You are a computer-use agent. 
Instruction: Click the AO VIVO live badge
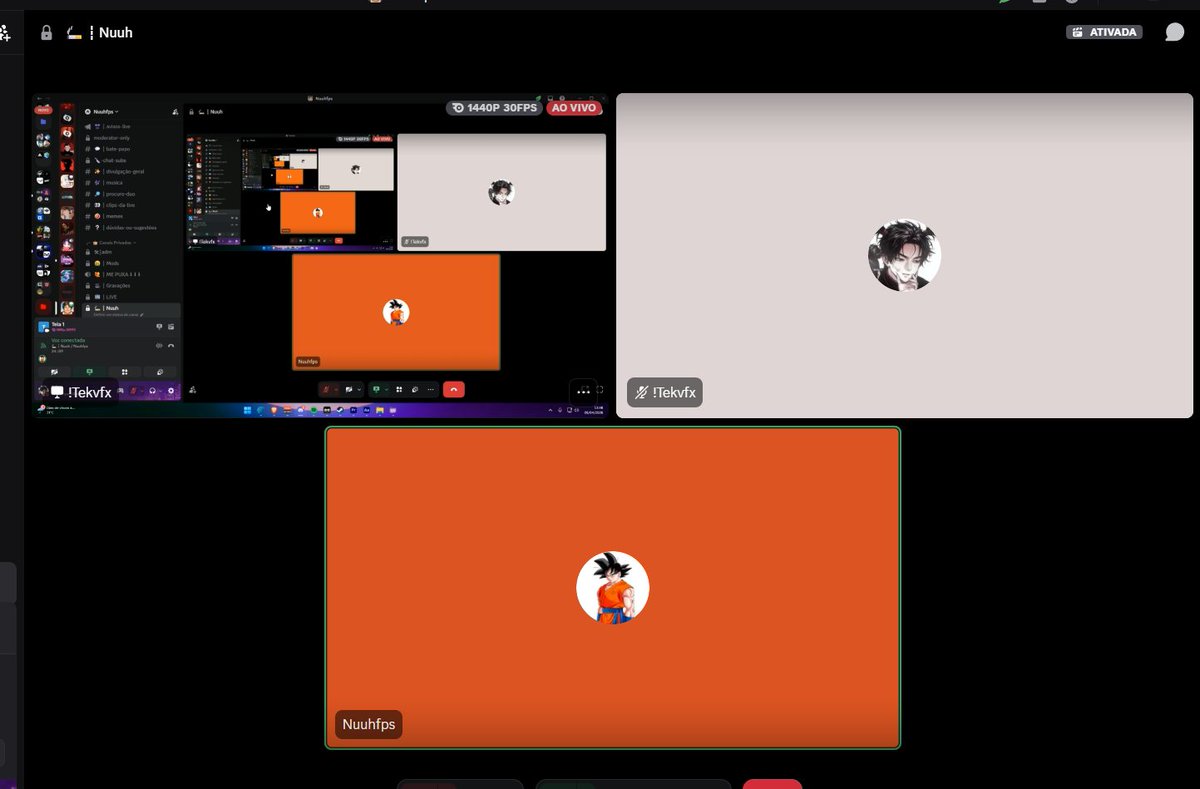point(574,108)
